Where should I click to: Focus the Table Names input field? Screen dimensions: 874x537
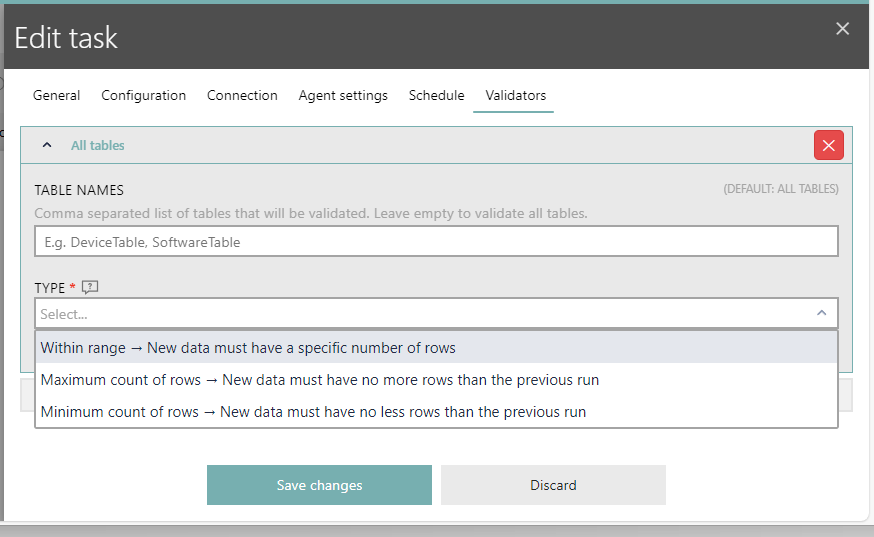tap(436, 241)
